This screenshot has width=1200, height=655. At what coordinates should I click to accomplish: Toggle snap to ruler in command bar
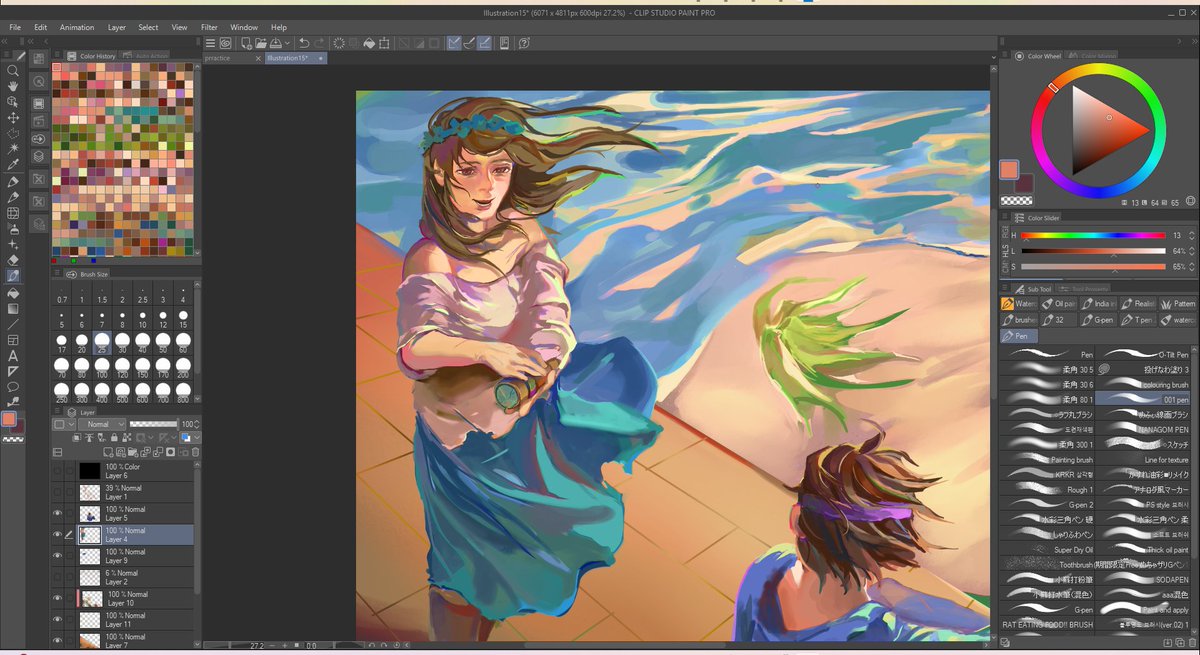click(454, 43)
